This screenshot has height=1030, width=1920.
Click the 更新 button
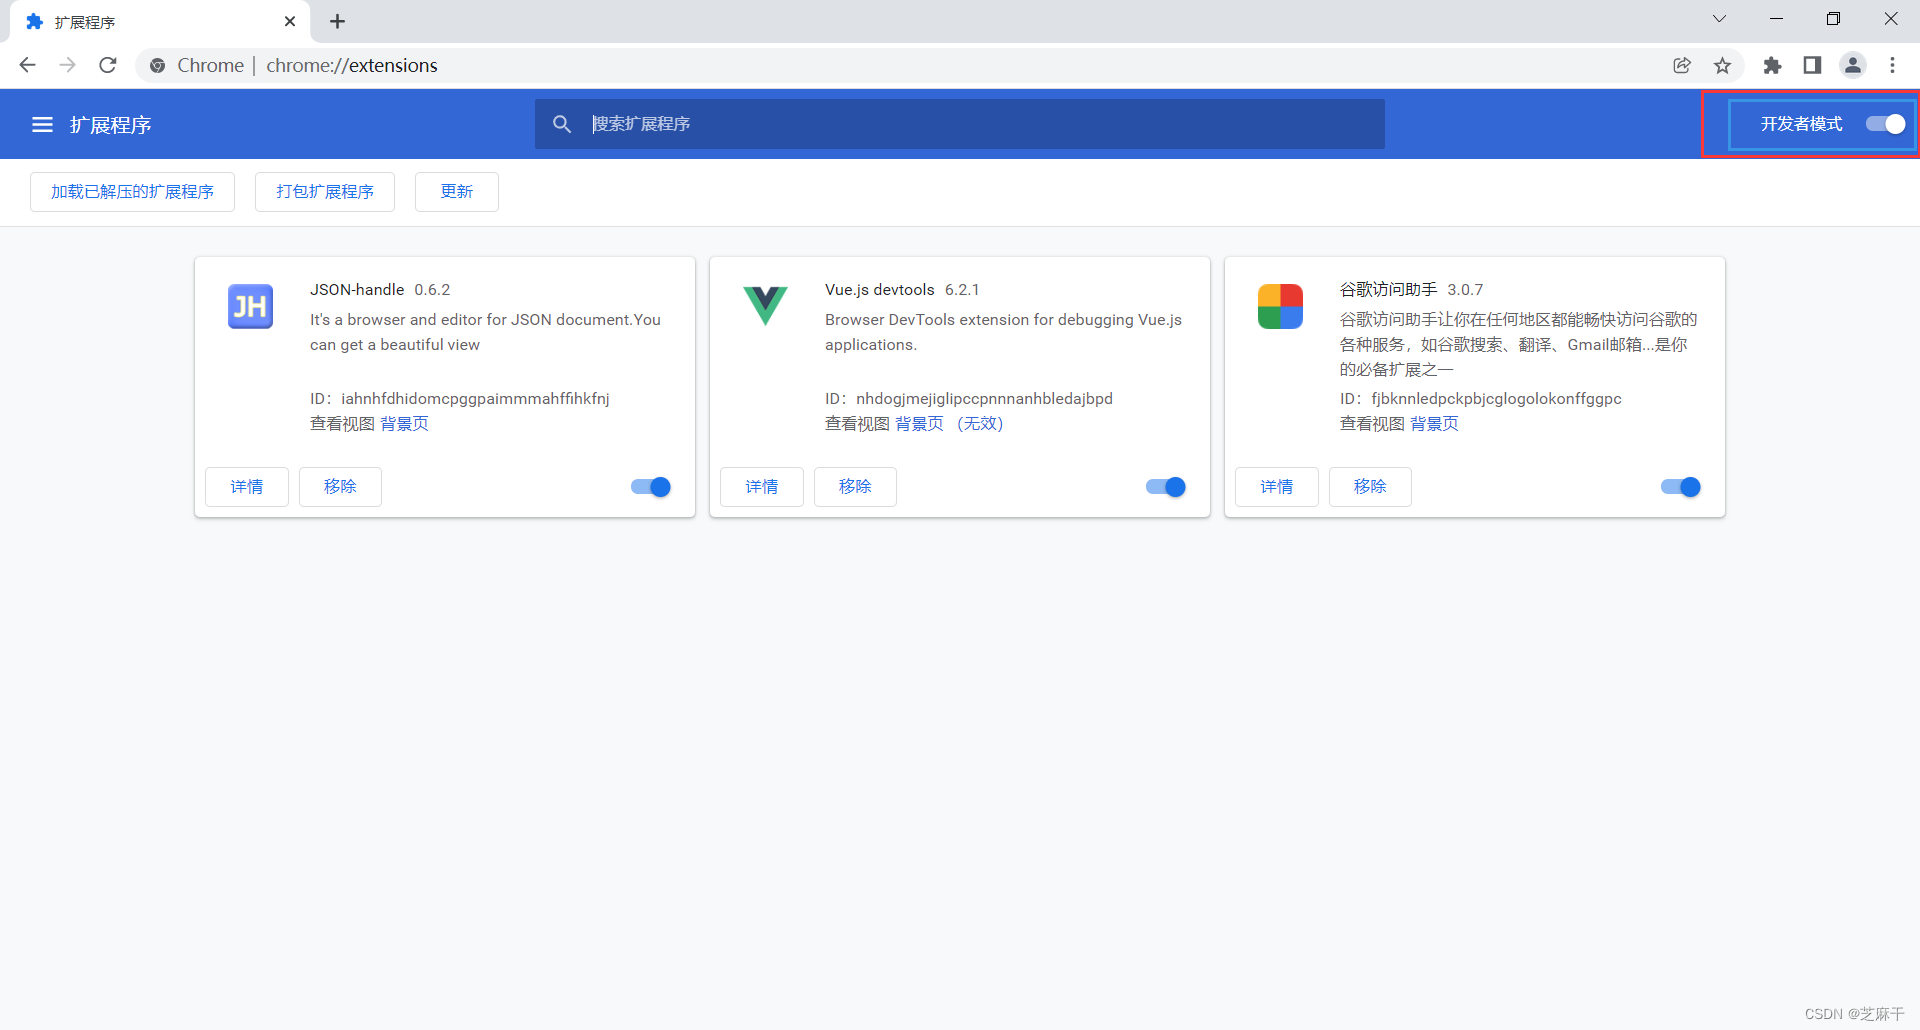(x=456, y=191)
